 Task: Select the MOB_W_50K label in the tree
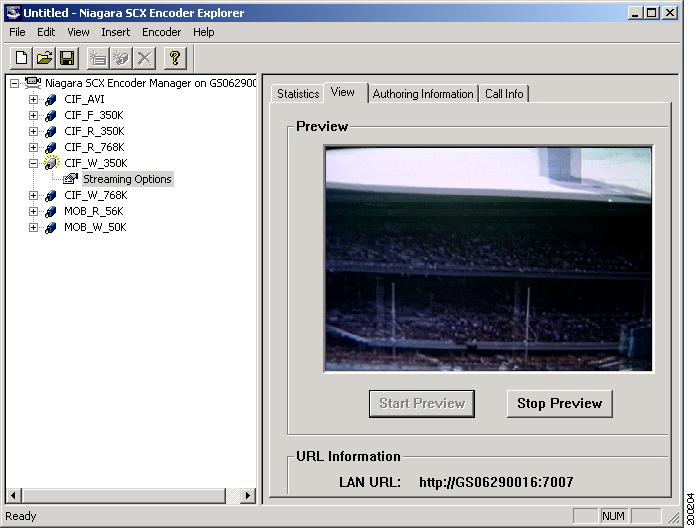[95, 227]
